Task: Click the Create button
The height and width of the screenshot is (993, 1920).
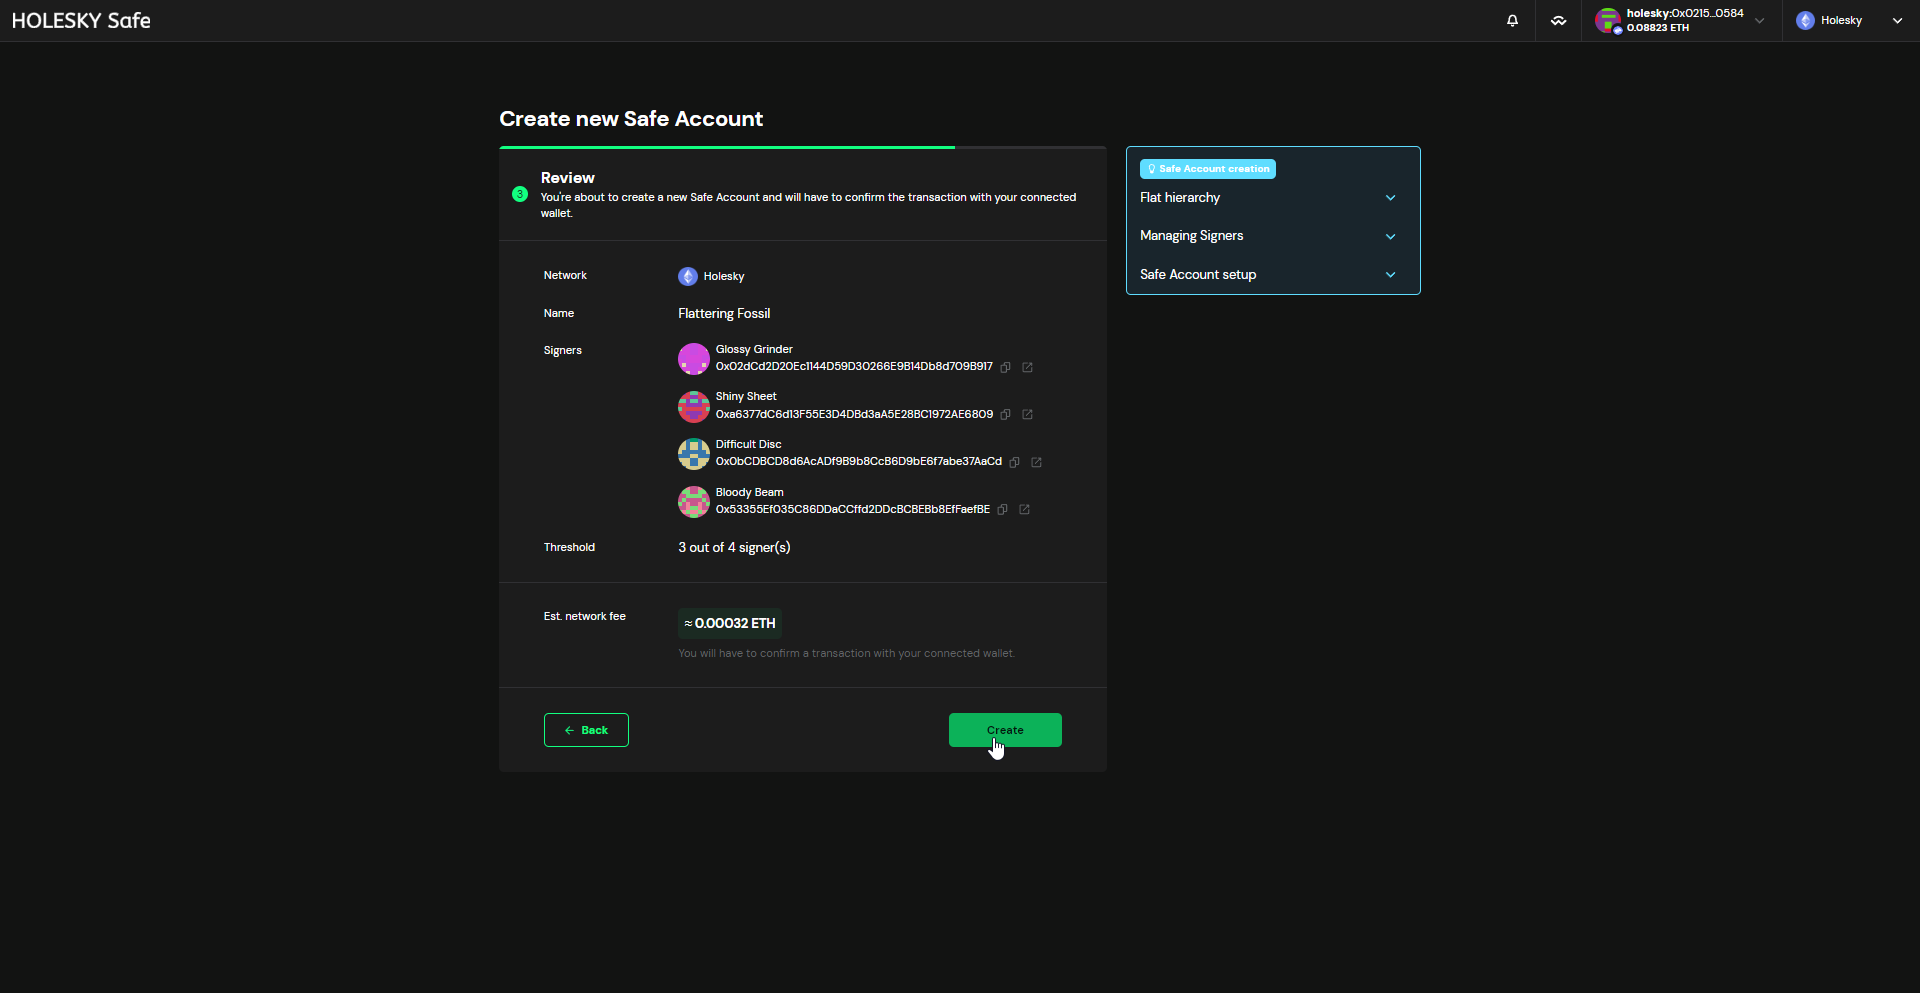Action: pos(1004,730)
